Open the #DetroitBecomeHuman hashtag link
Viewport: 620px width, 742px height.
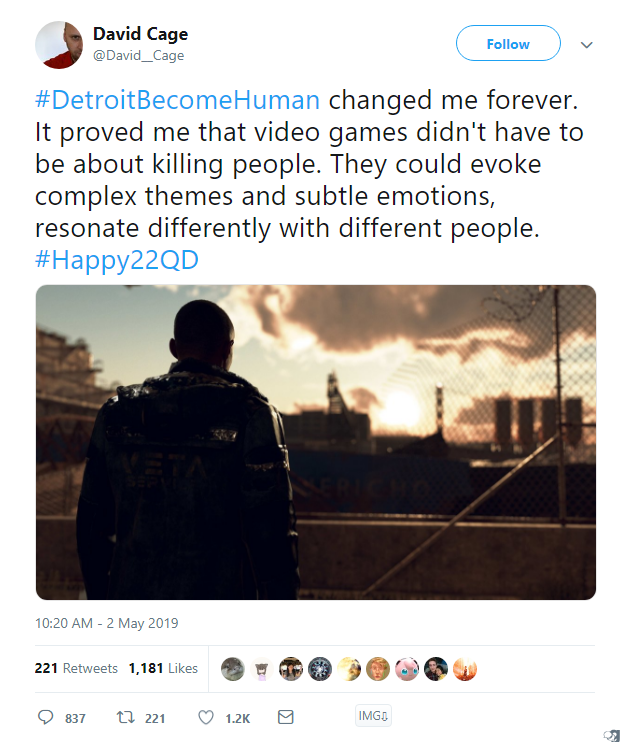[x=179, y=101]
